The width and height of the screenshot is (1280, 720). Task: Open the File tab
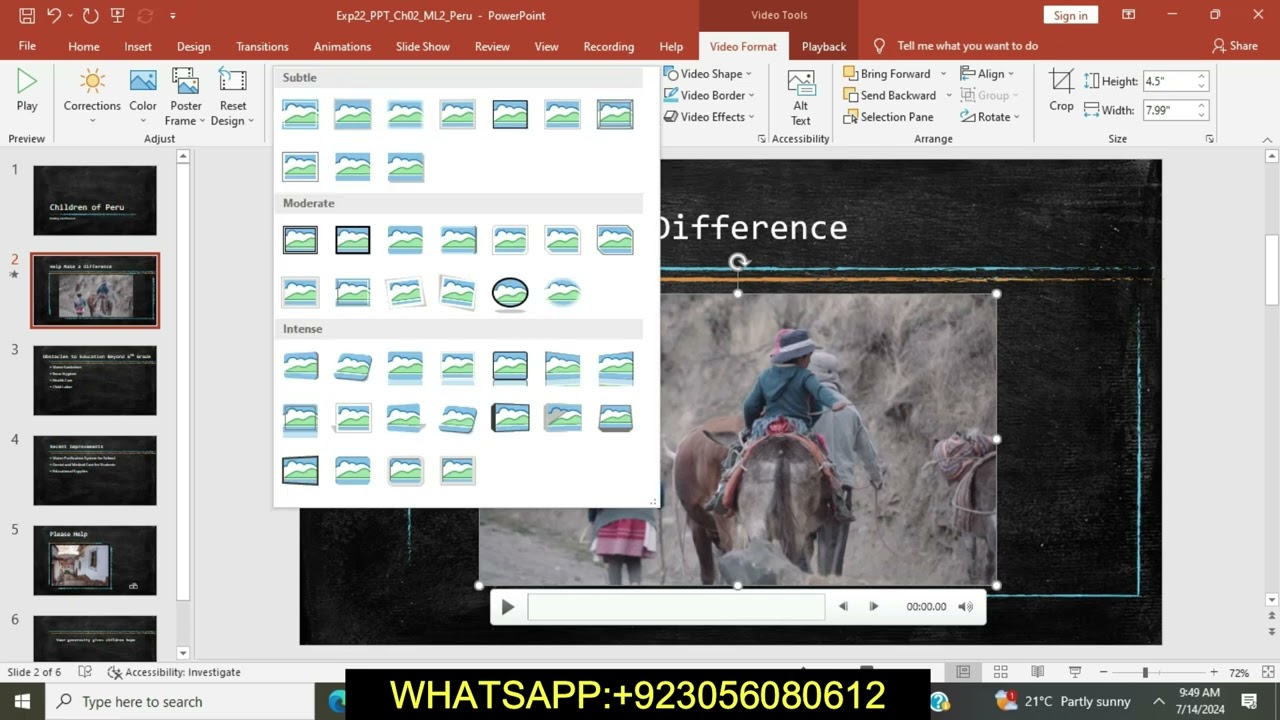[27, 46]
